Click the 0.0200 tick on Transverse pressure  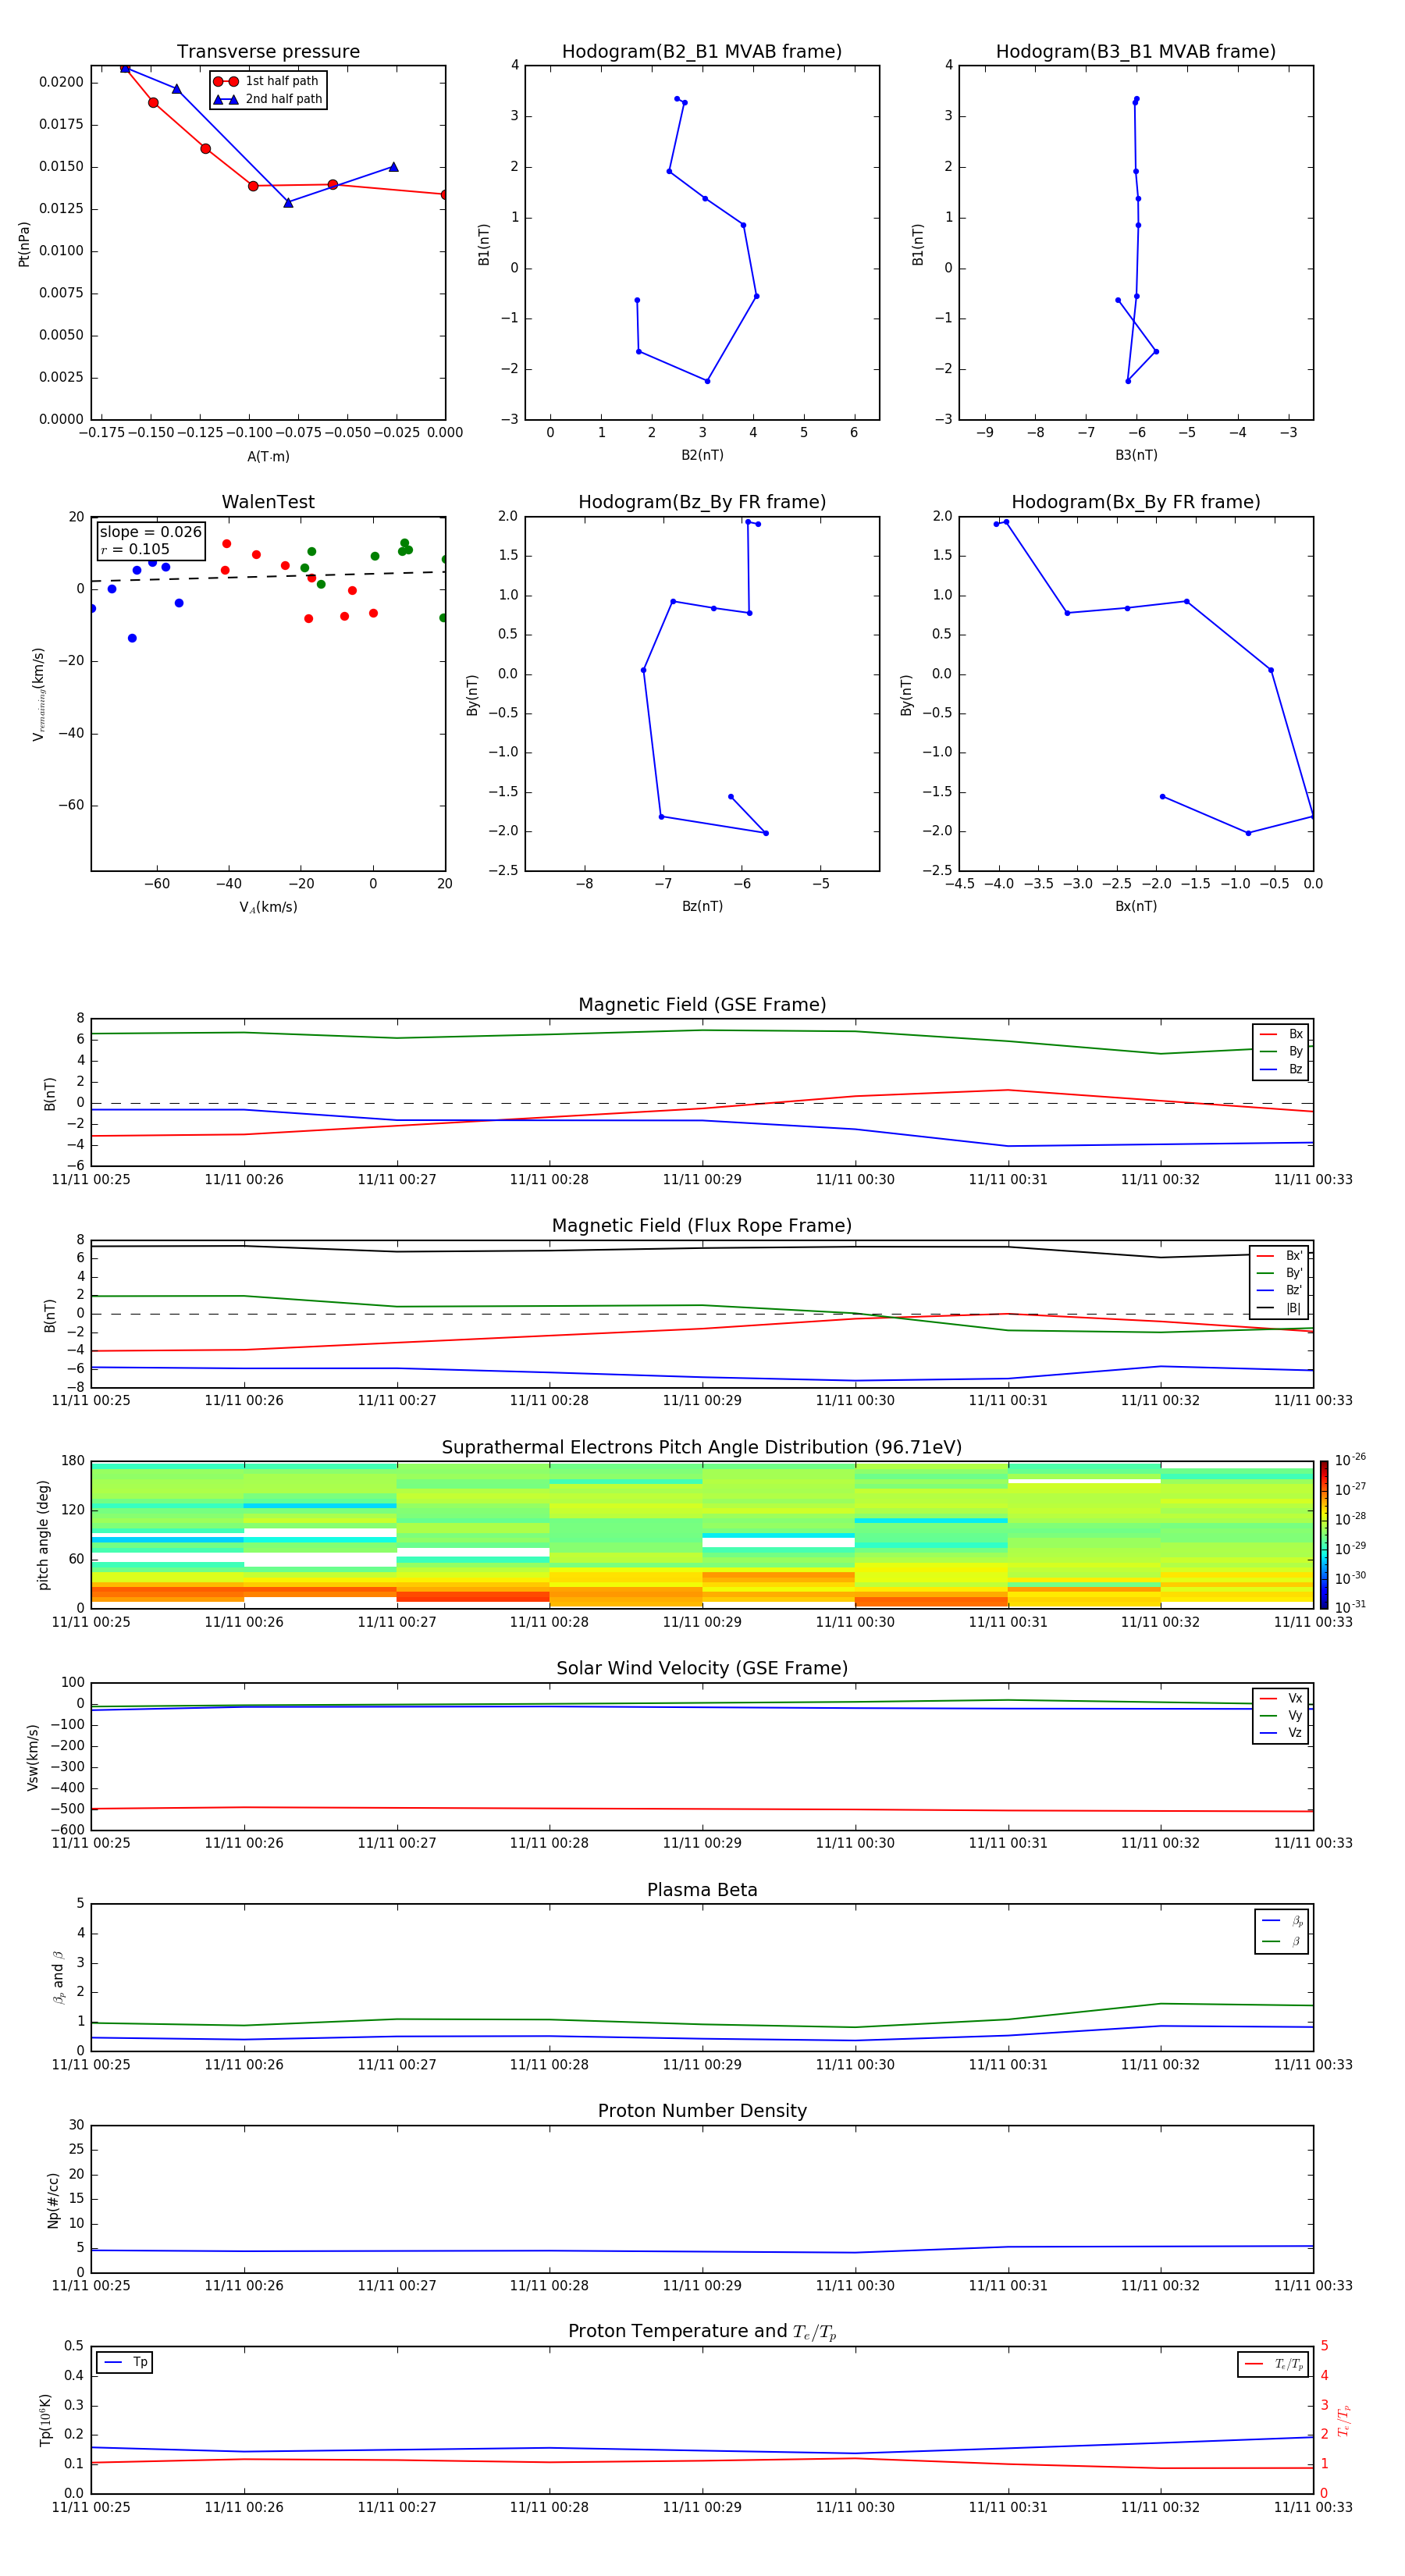[x=62, y=82]
